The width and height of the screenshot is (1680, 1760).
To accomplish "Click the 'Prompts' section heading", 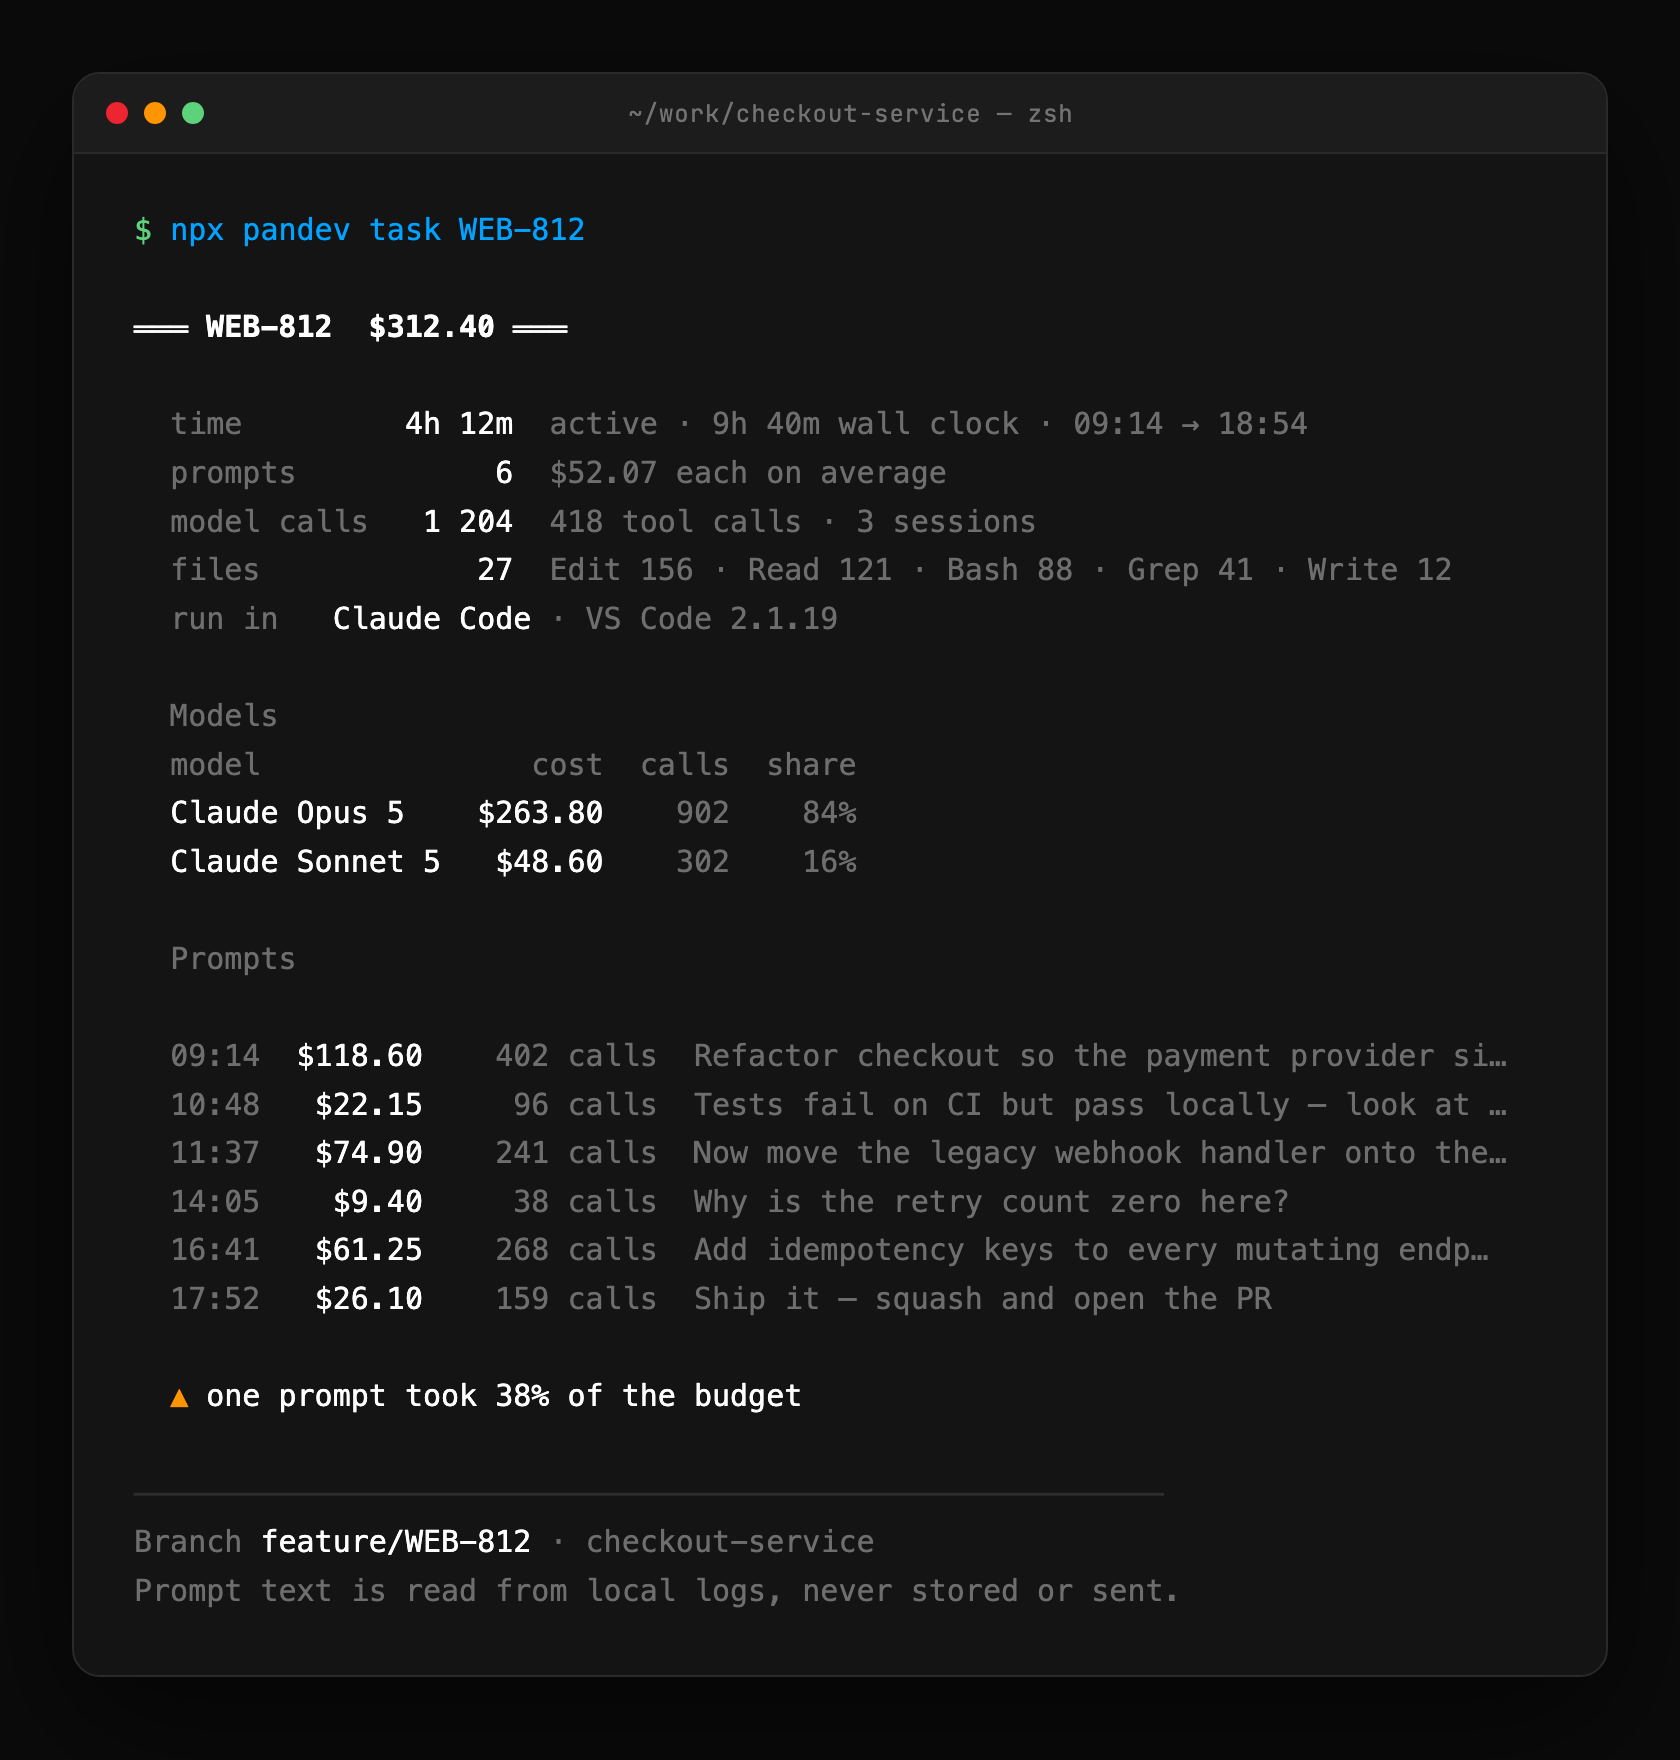I will [x=233, y=959].
